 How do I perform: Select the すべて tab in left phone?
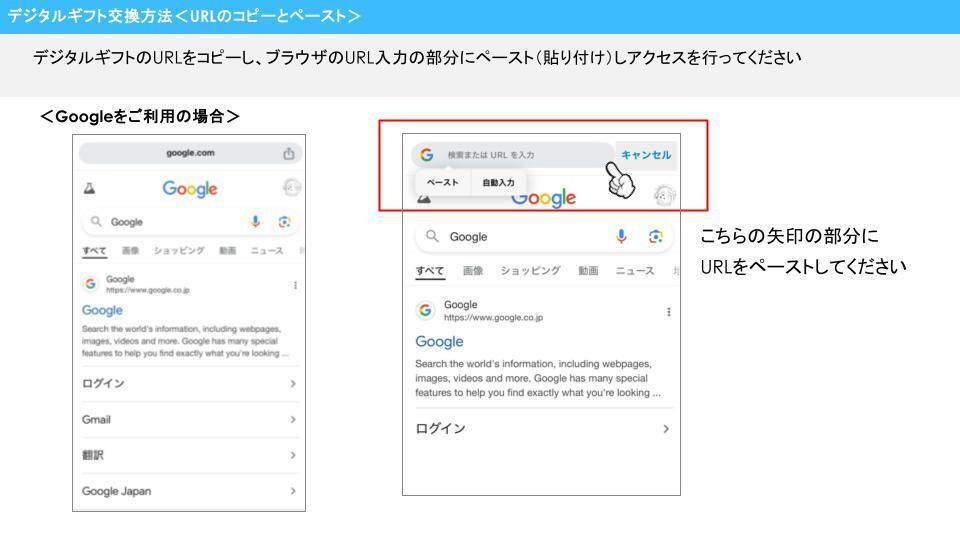(x=94, y=250)
